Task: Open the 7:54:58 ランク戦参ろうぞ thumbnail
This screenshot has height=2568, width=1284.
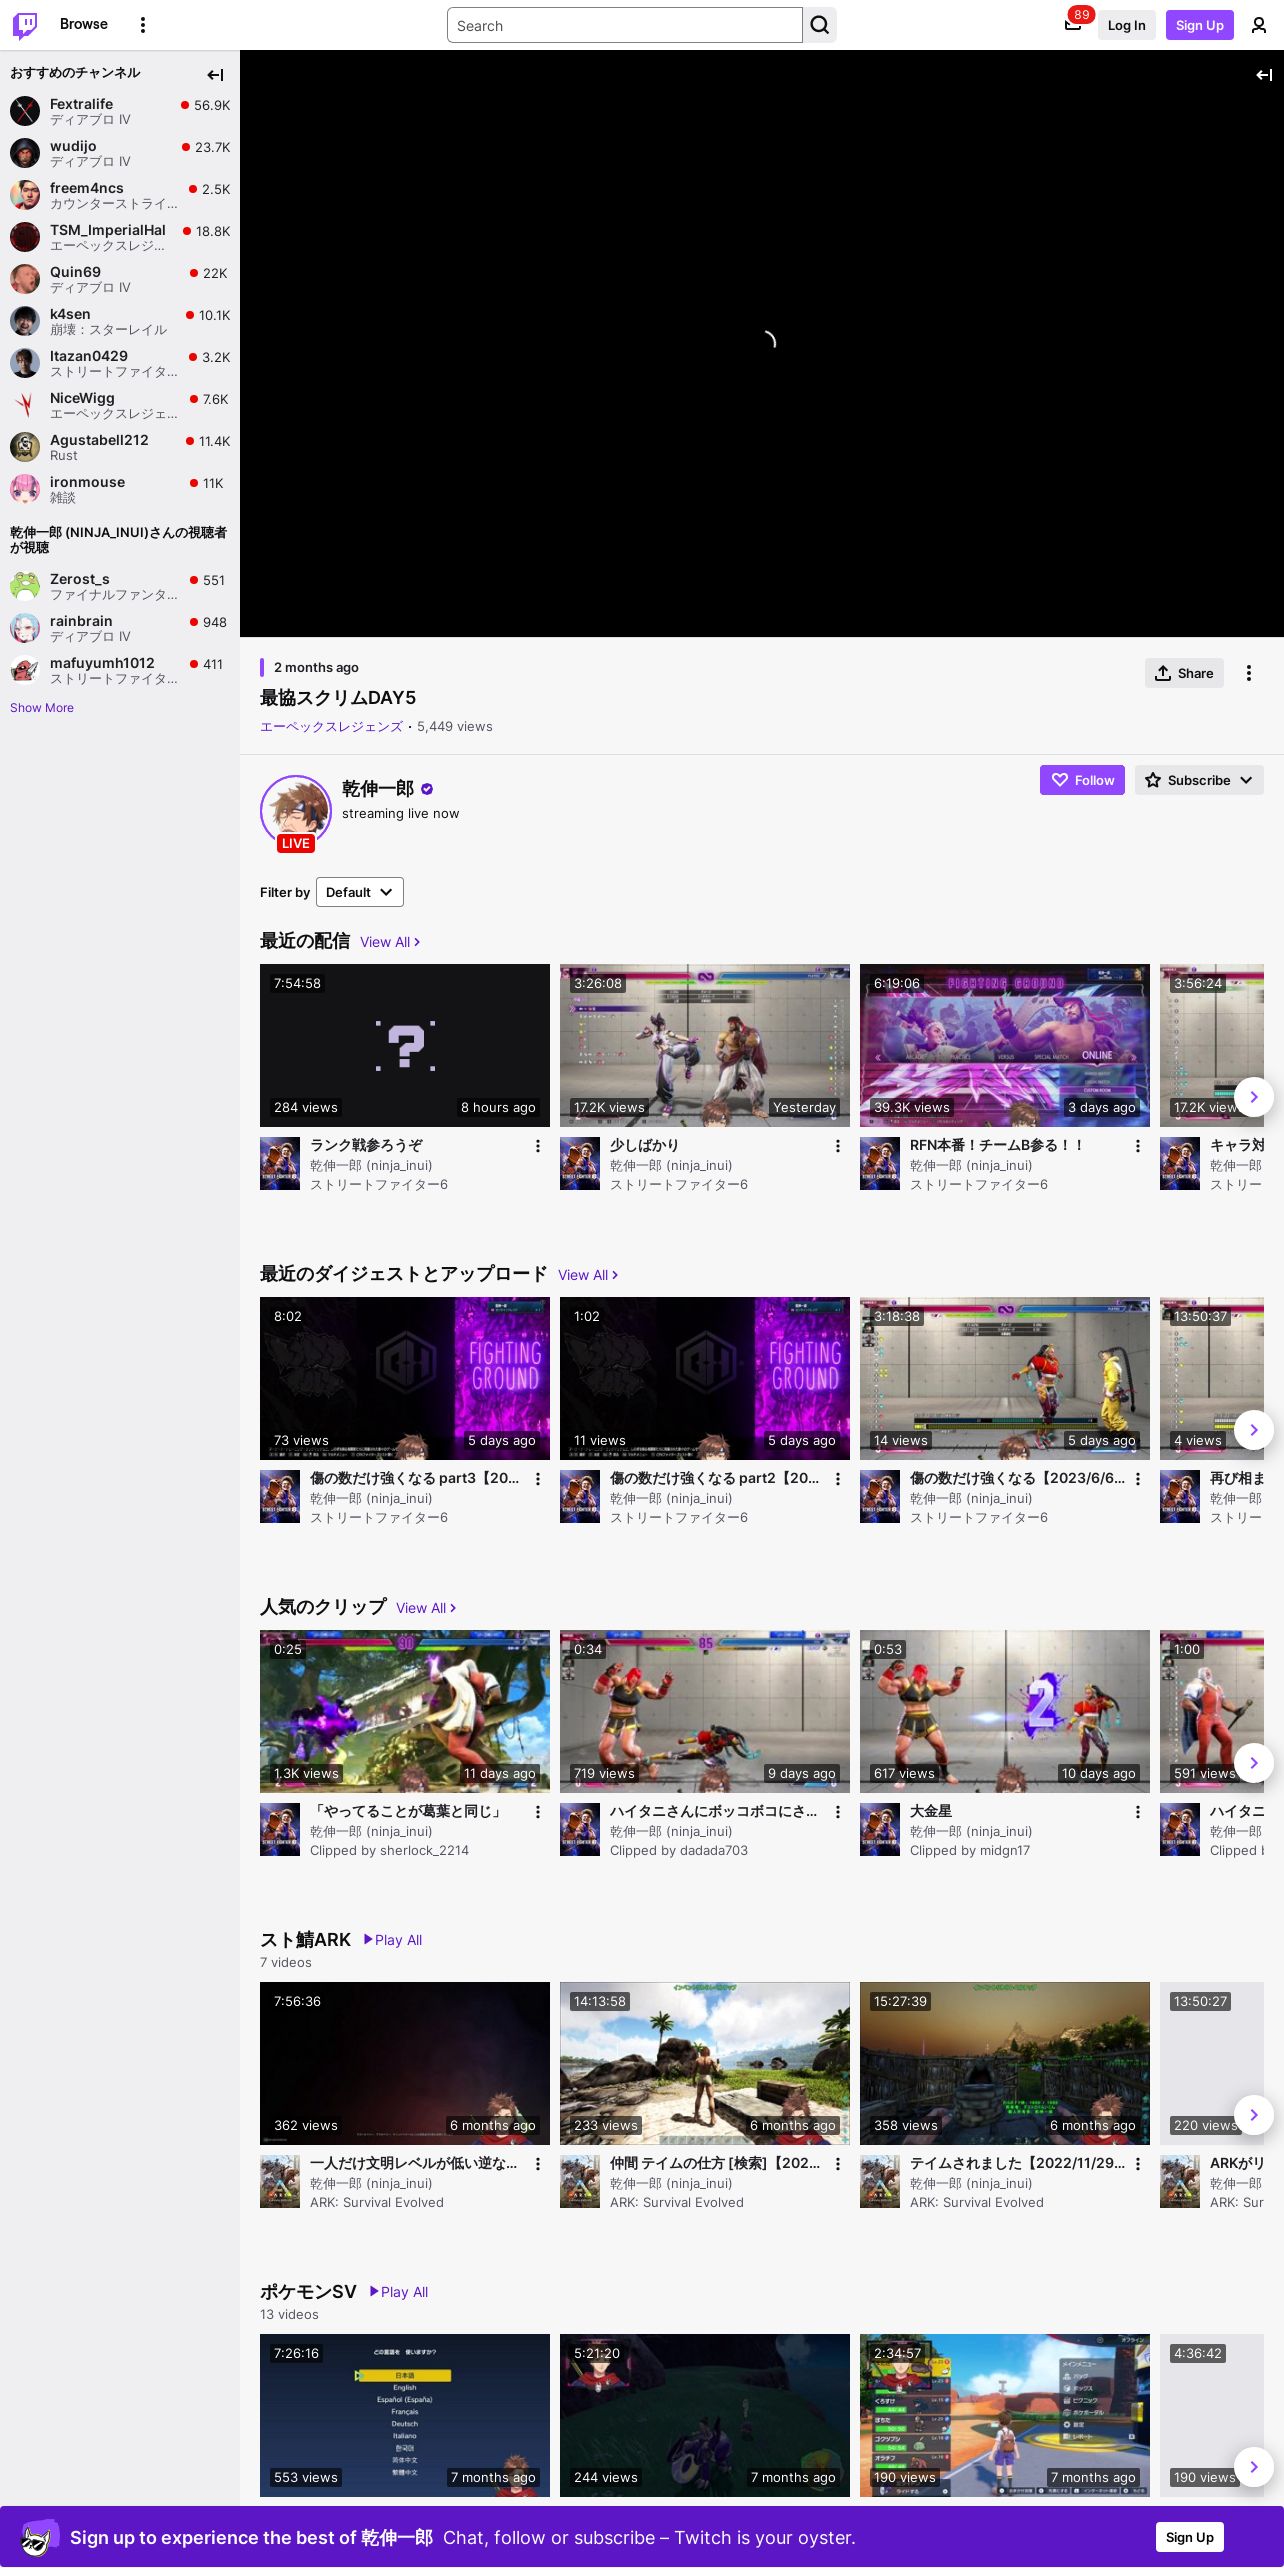Action: (x=405, y=1045)
